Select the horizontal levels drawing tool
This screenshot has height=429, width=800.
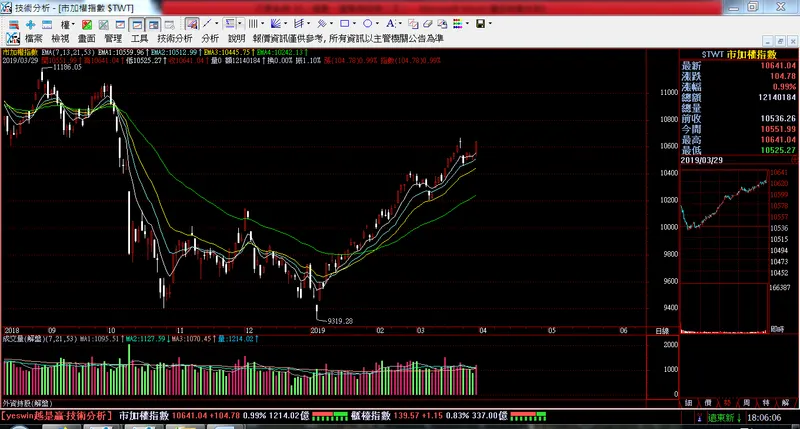pos(230,23)
